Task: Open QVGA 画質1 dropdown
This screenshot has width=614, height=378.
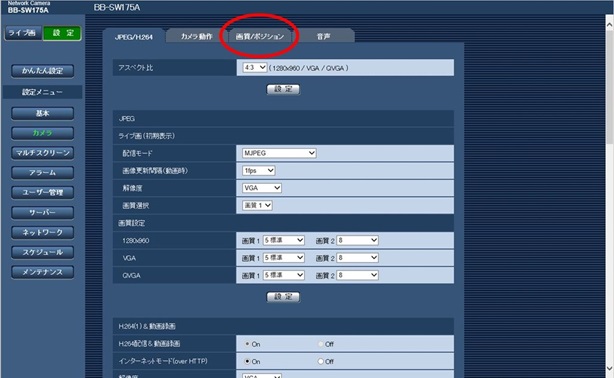Action: click(284, 275)
